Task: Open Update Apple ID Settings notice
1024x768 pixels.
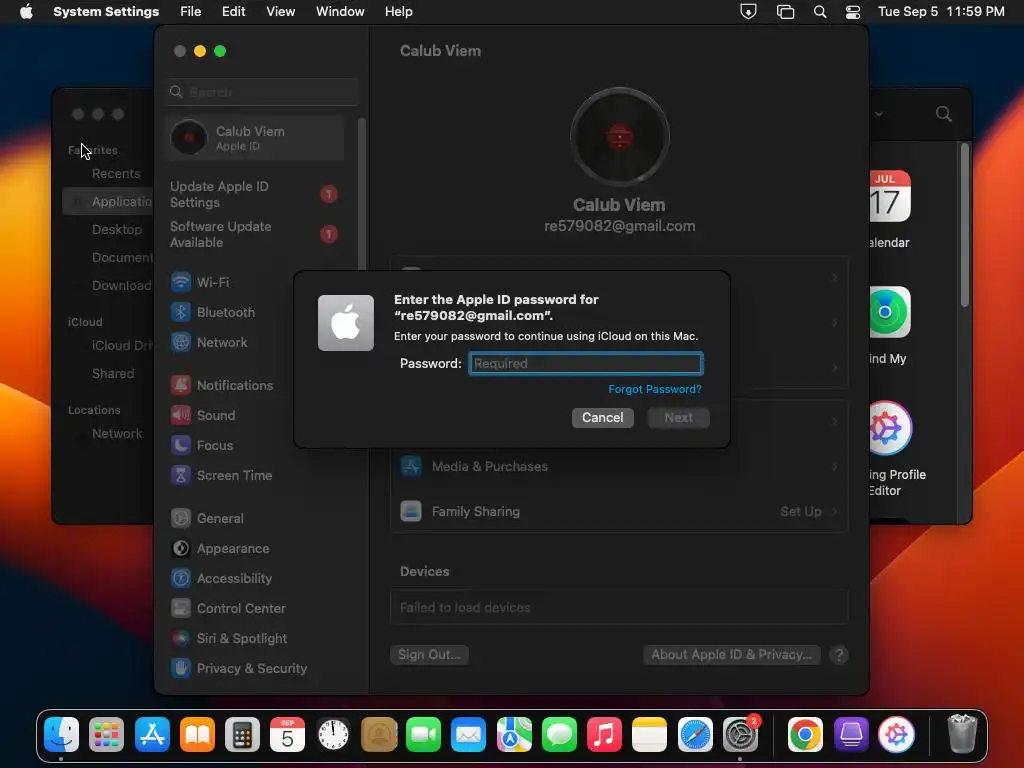Action: point(255,194)
